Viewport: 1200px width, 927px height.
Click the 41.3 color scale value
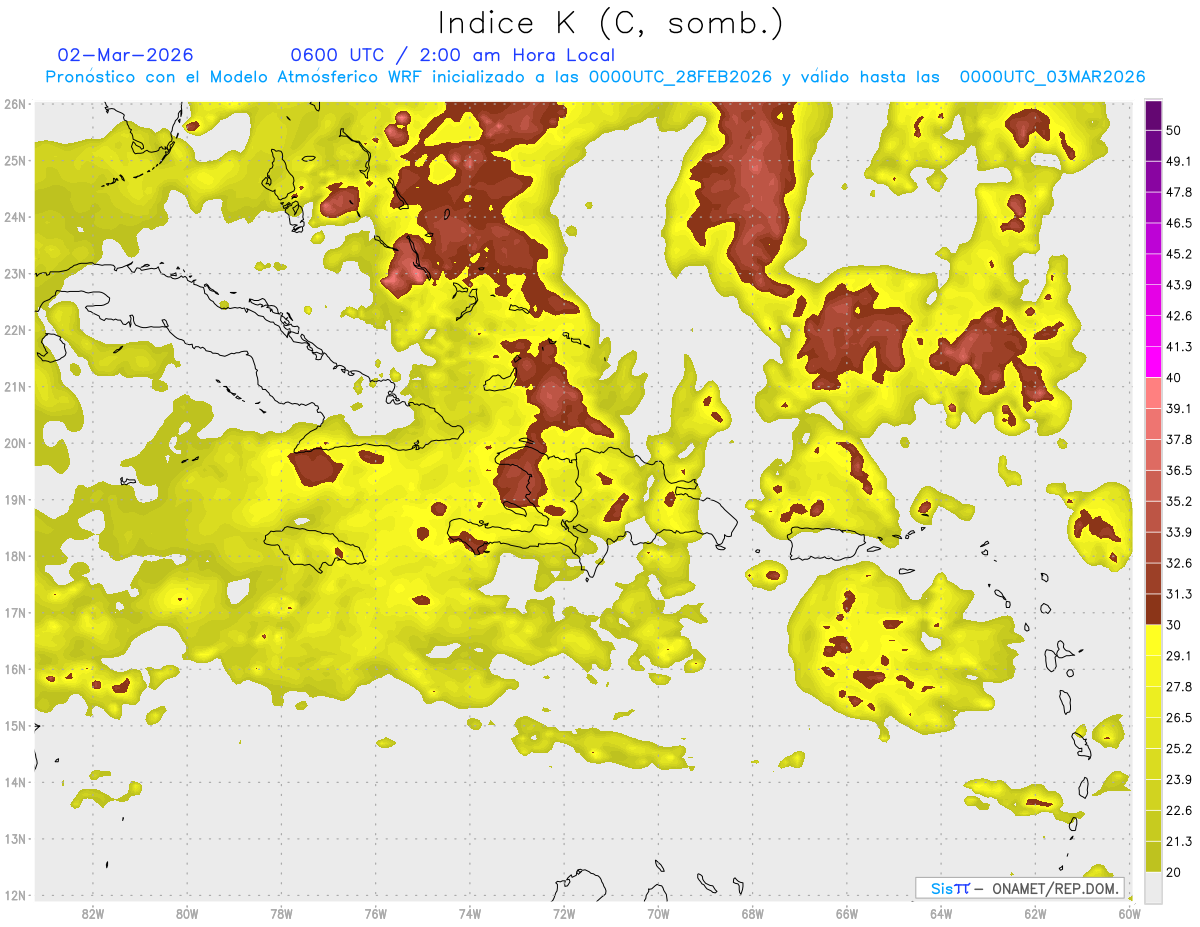[x=1179, y=347]
